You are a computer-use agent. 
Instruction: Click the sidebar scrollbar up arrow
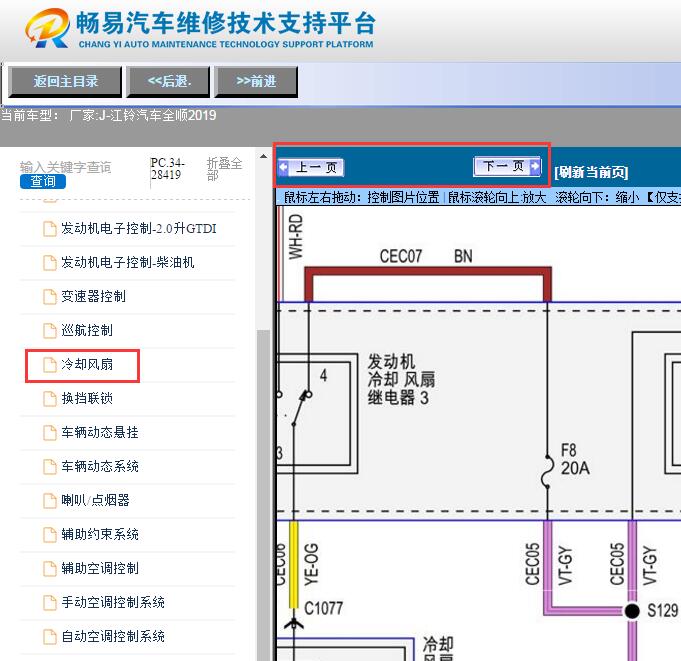point(263,156)
